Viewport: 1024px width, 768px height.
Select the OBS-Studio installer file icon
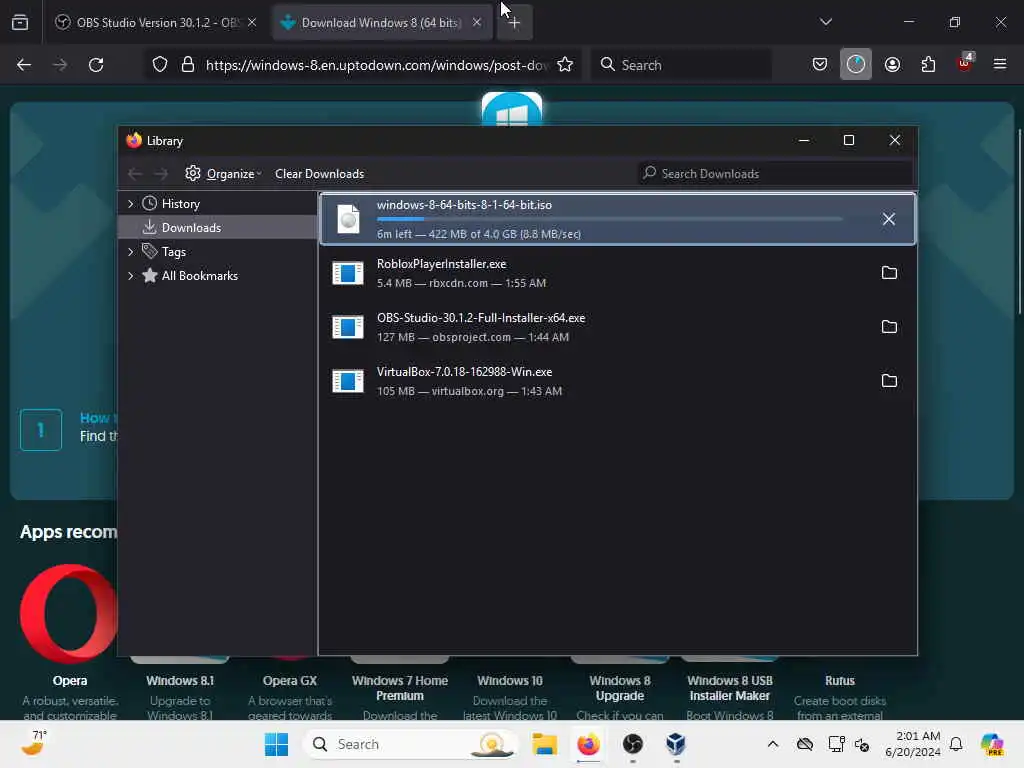coord(347,327)
